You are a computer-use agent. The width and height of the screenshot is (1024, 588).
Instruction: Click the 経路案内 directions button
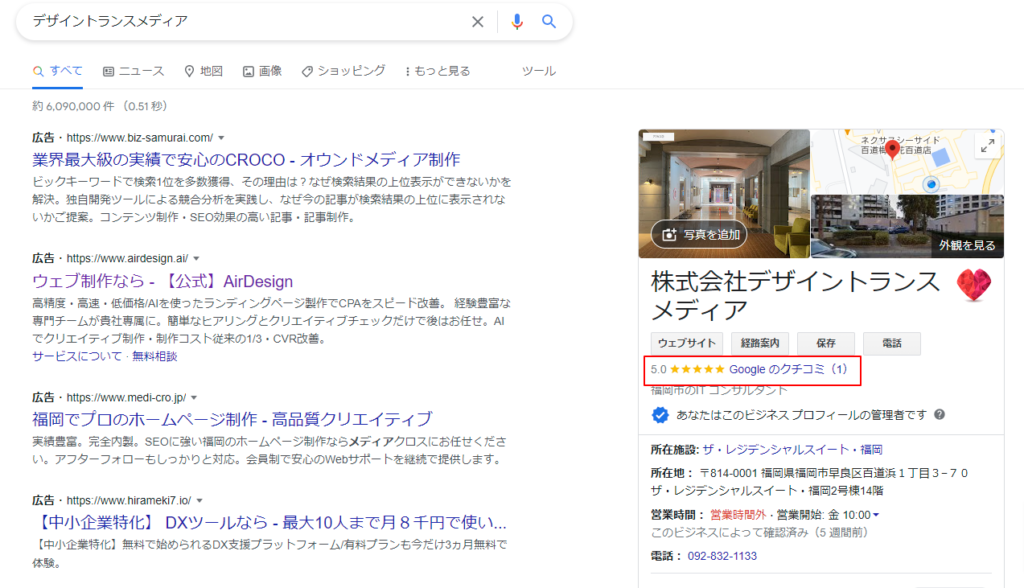tap(760, 343)
